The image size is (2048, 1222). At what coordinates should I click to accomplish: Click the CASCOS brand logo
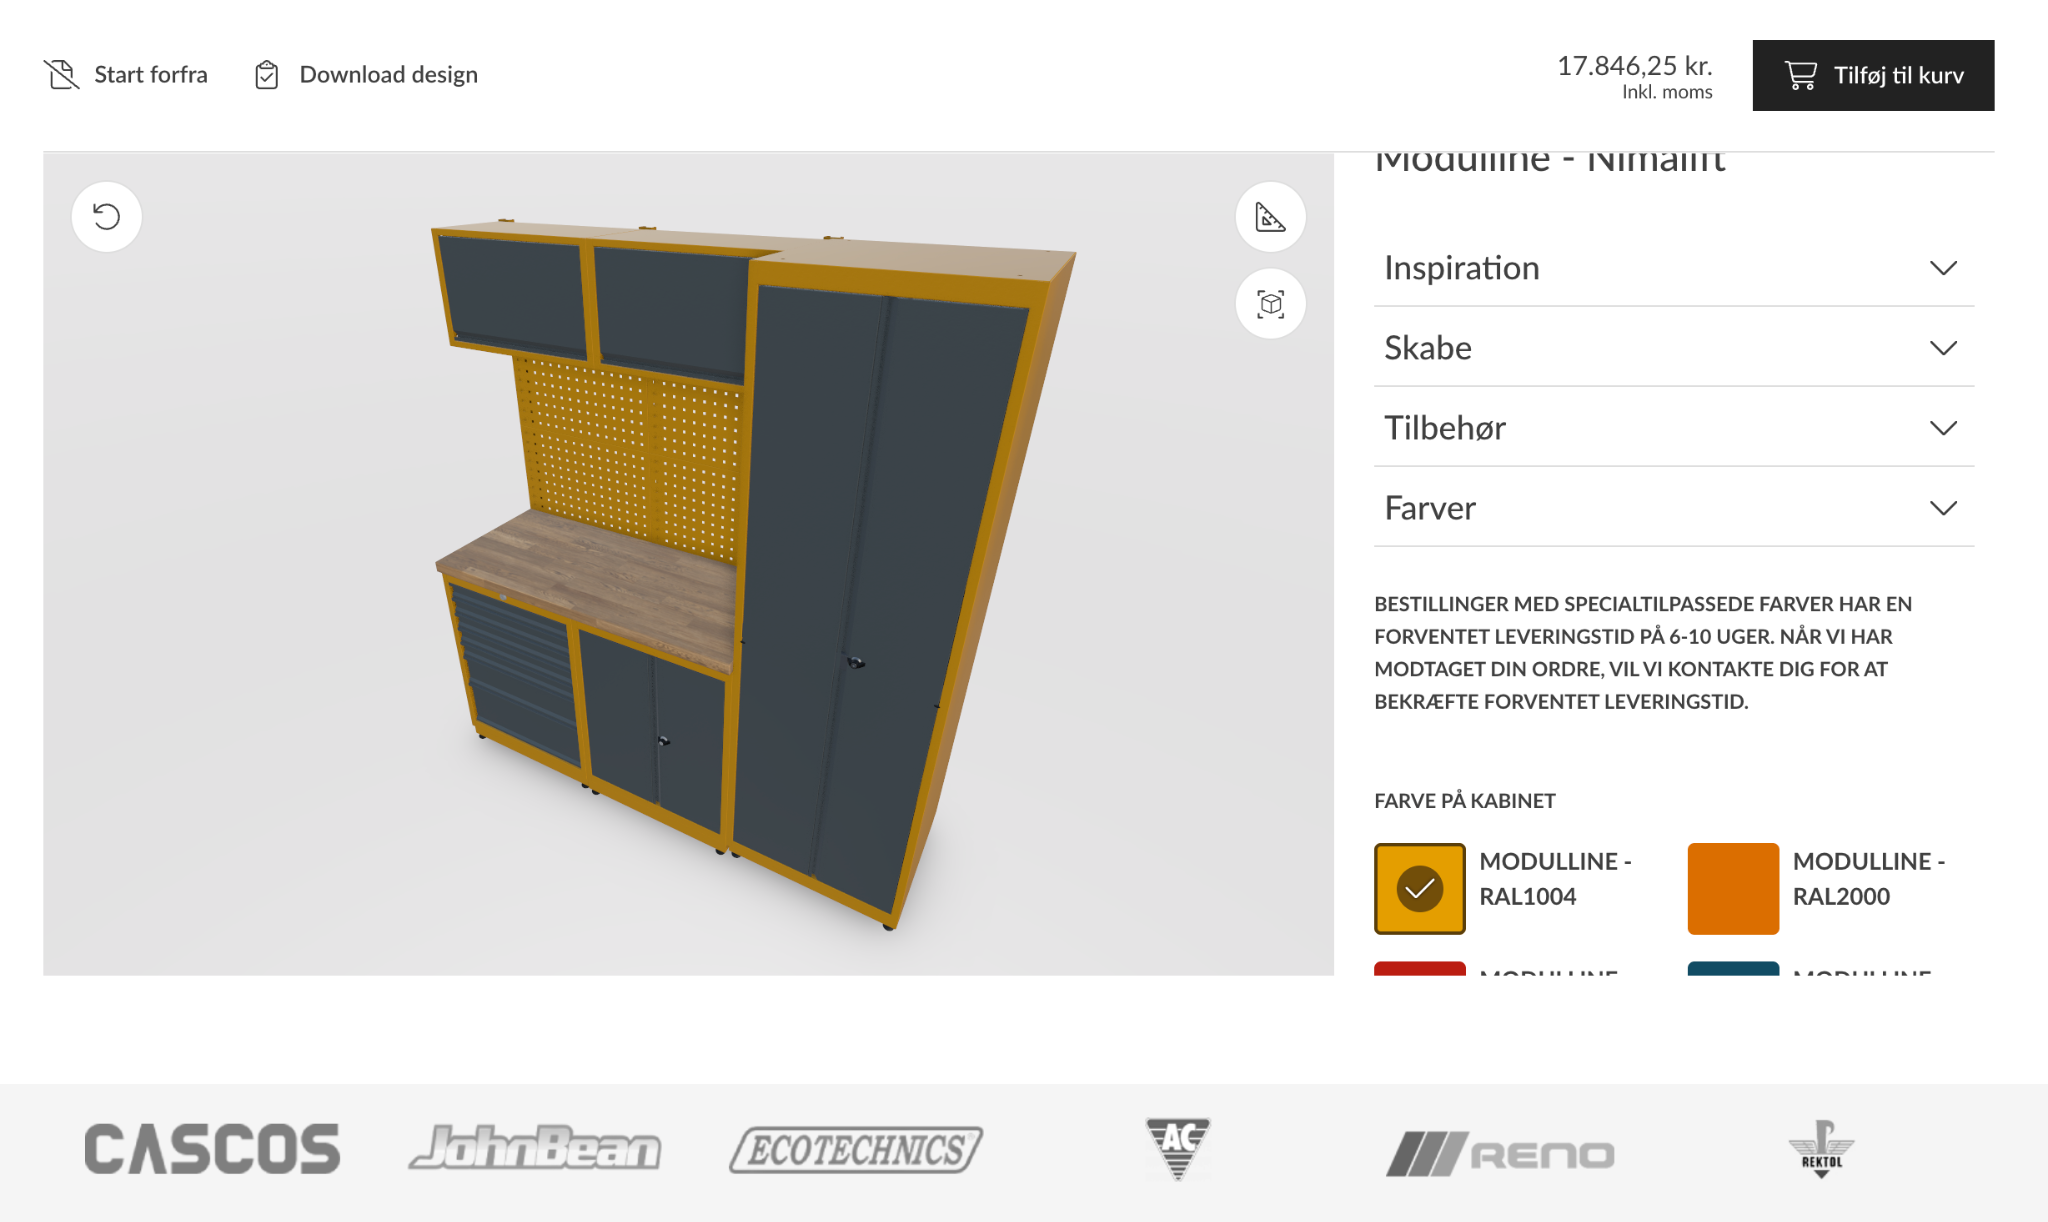pyautogui.click(x=212, y=1149)
